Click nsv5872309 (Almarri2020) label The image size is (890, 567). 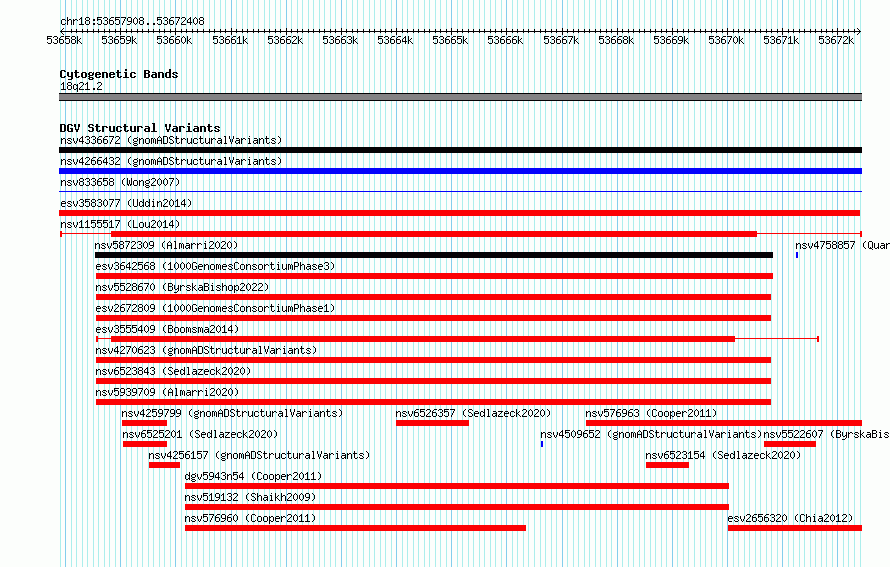tap(166, 245)
